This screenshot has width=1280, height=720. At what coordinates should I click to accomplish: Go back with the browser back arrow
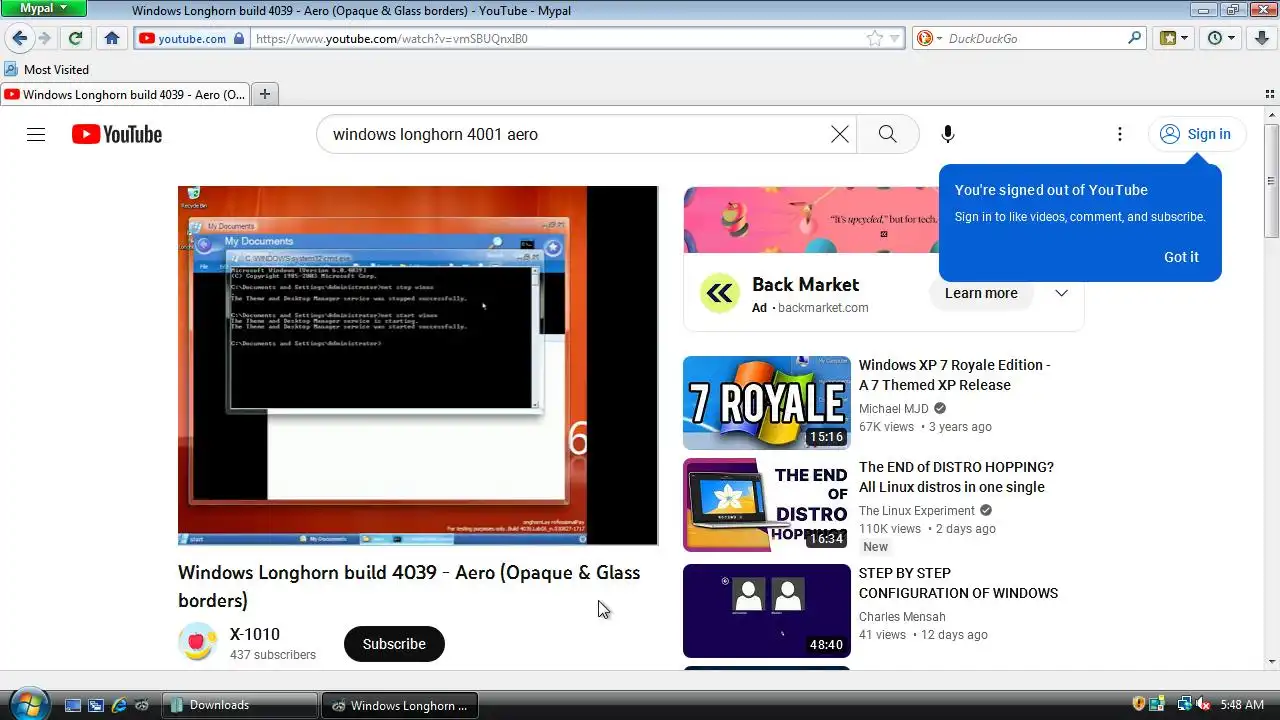click(x=19, y=38)
